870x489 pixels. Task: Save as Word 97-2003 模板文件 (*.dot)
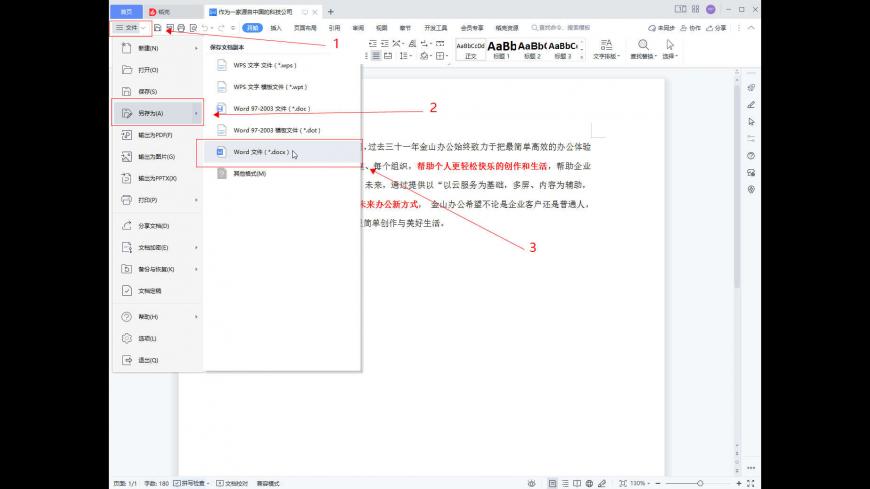click(x=282, y=130)
